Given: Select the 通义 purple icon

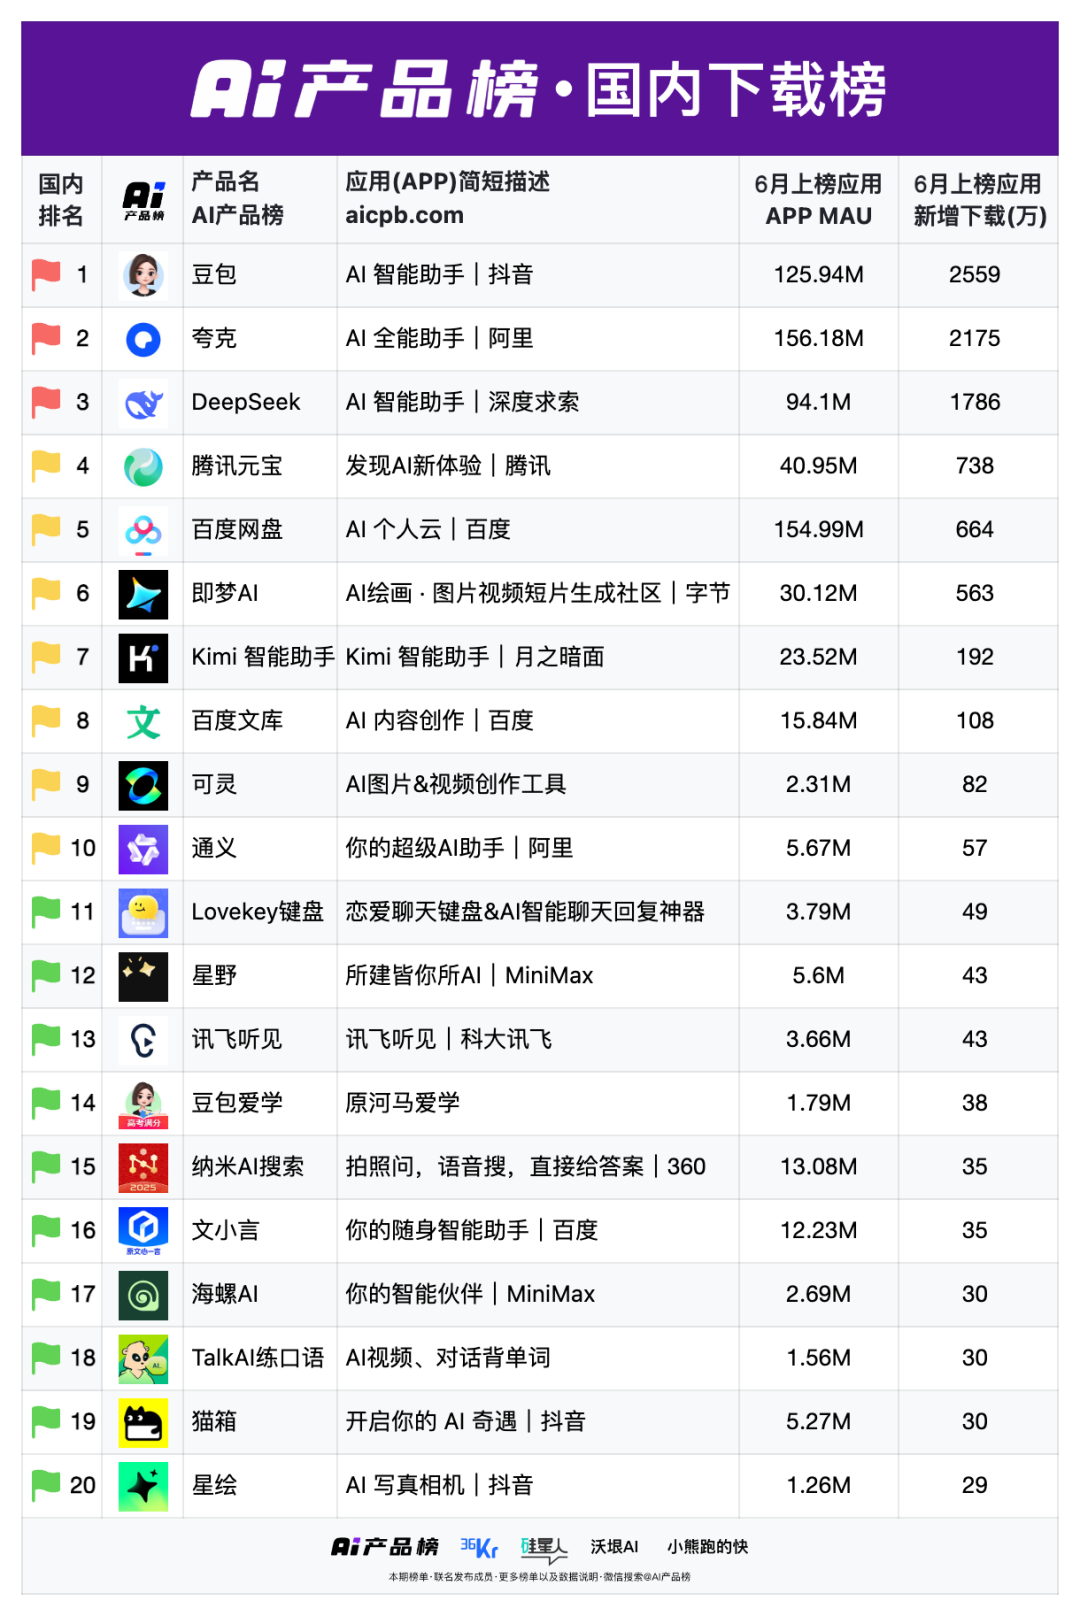Looking at the screenshot, I should (143, 849).
